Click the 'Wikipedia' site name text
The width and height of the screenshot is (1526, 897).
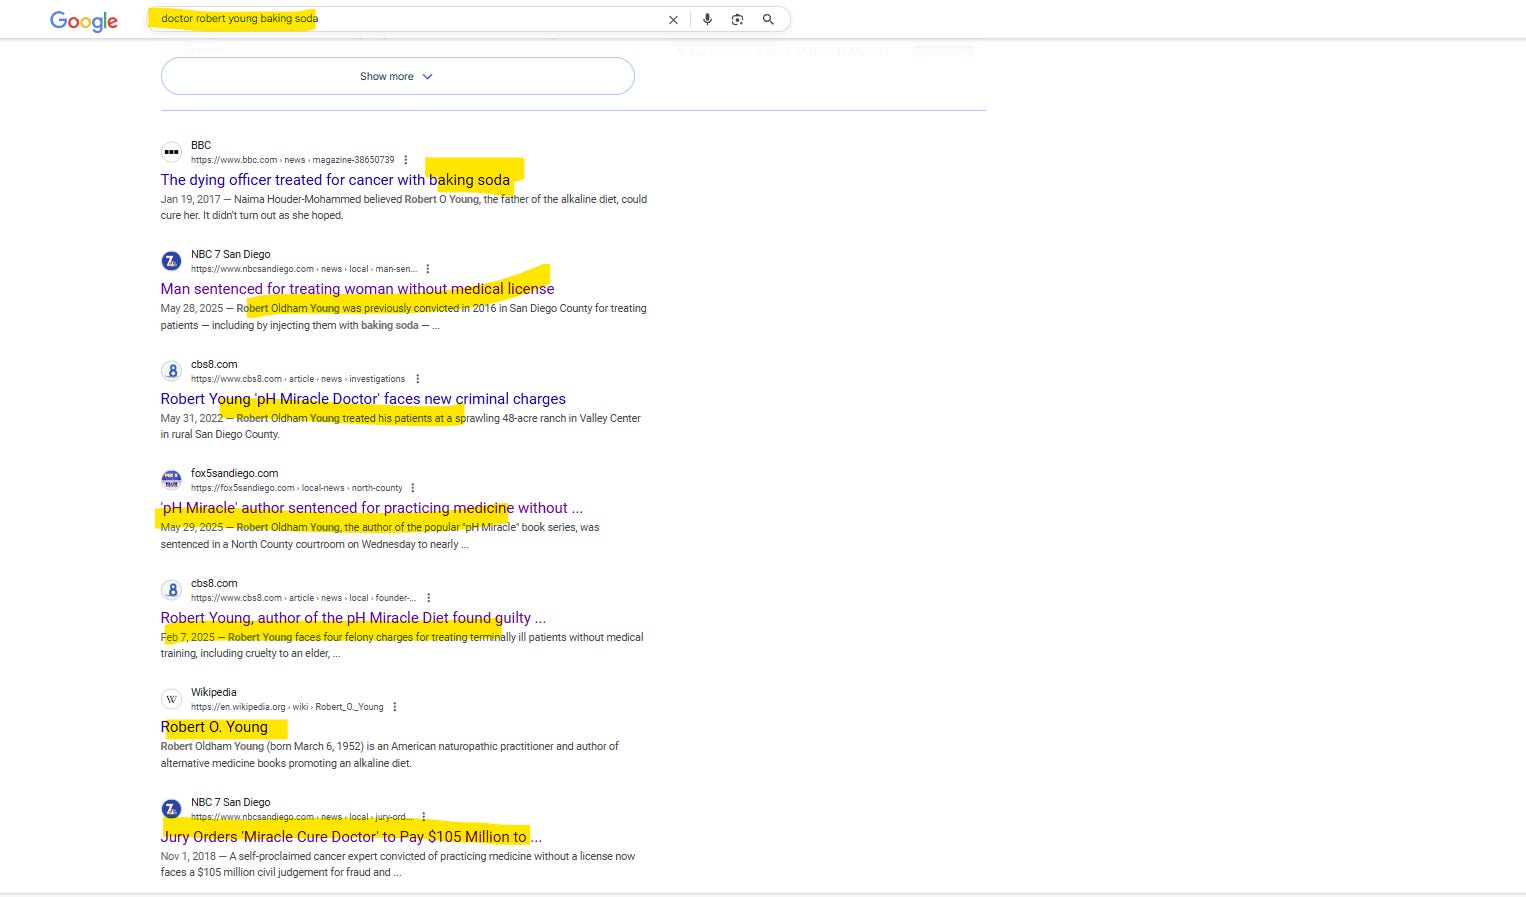214,692
